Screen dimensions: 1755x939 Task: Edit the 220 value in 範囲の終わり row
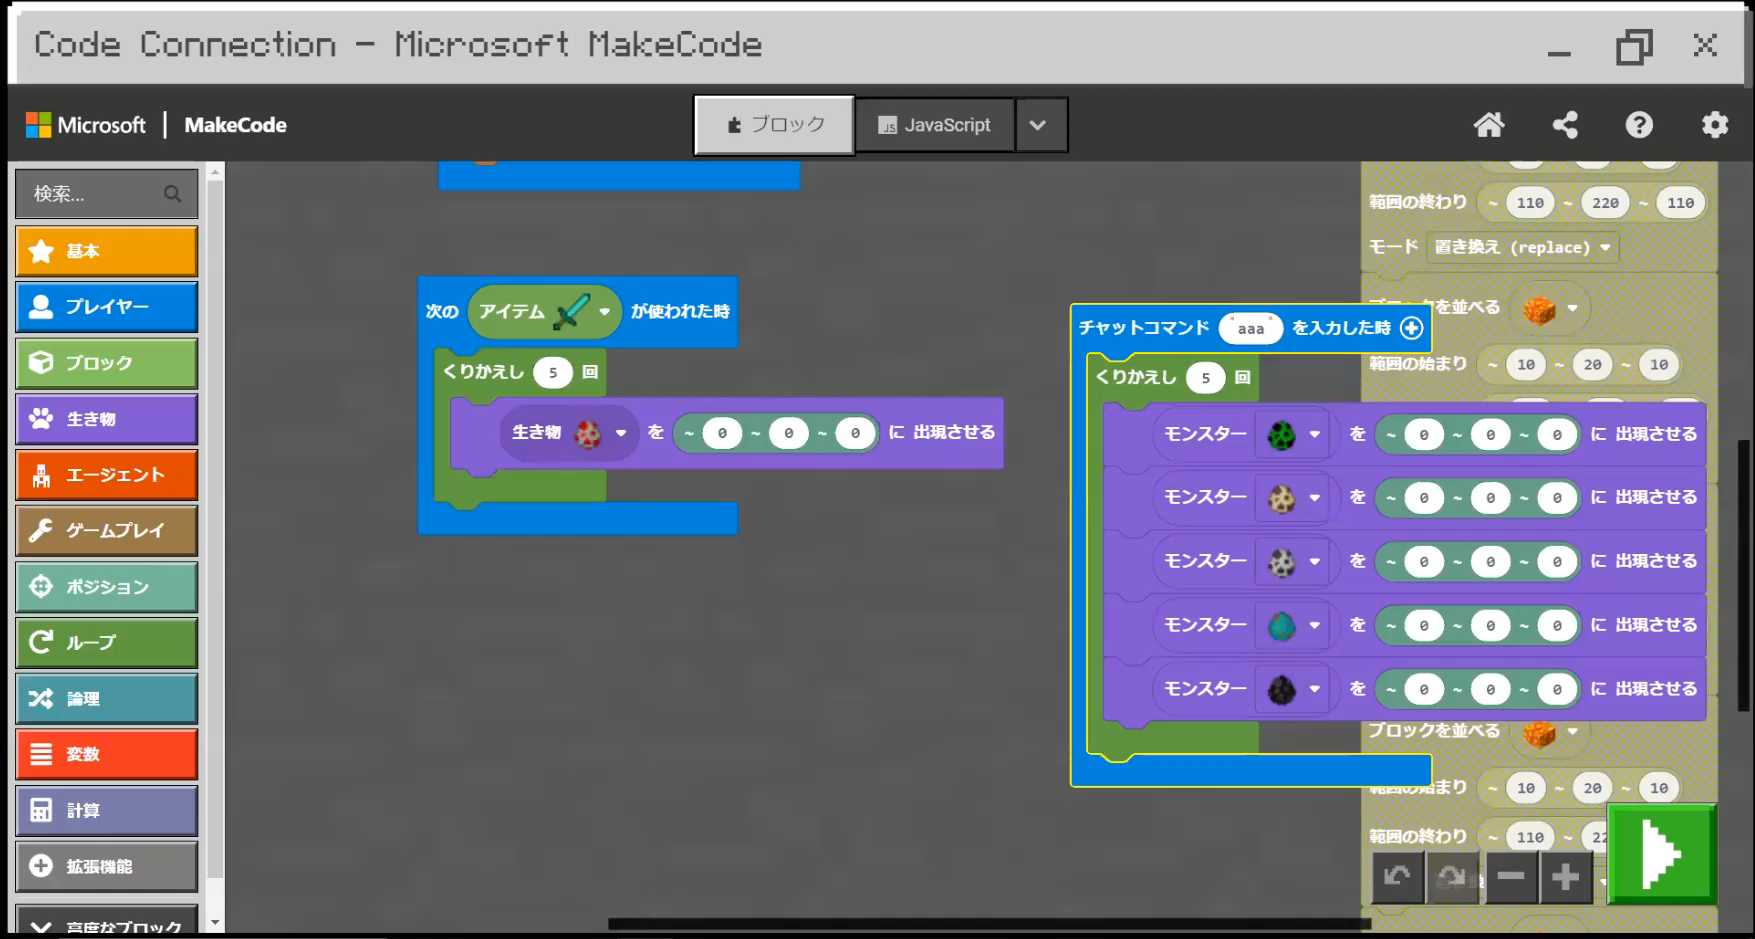[x=1606, y=203]
